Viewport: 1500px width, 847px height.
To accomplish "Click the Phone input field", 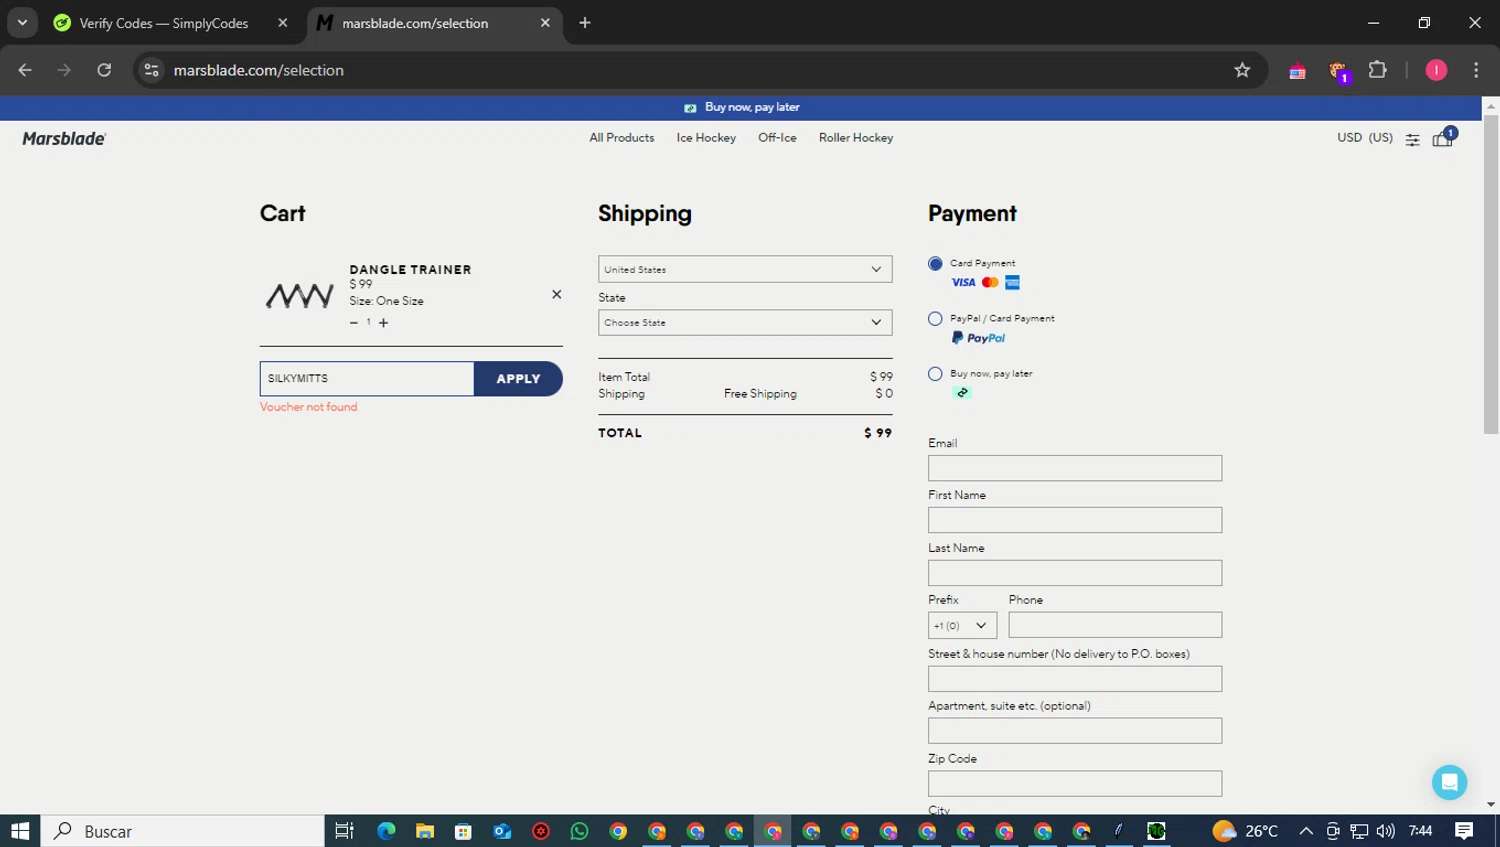I will [1115, 625].
